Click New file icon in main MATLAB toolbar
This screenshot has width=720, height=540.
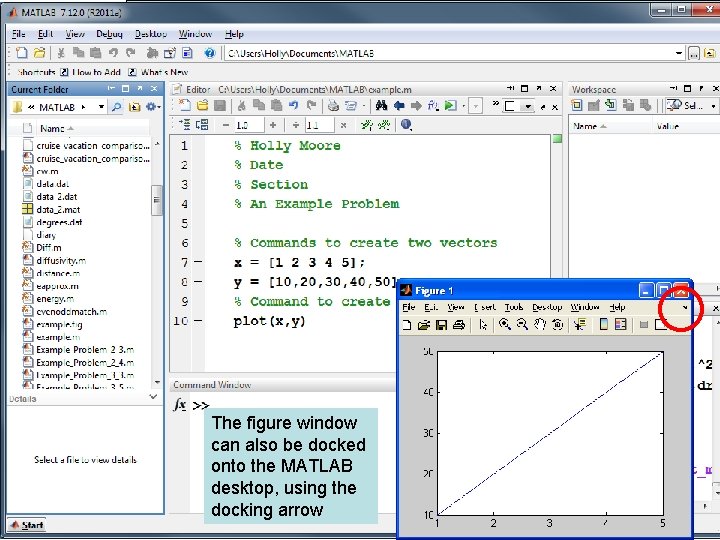[21, 53]
